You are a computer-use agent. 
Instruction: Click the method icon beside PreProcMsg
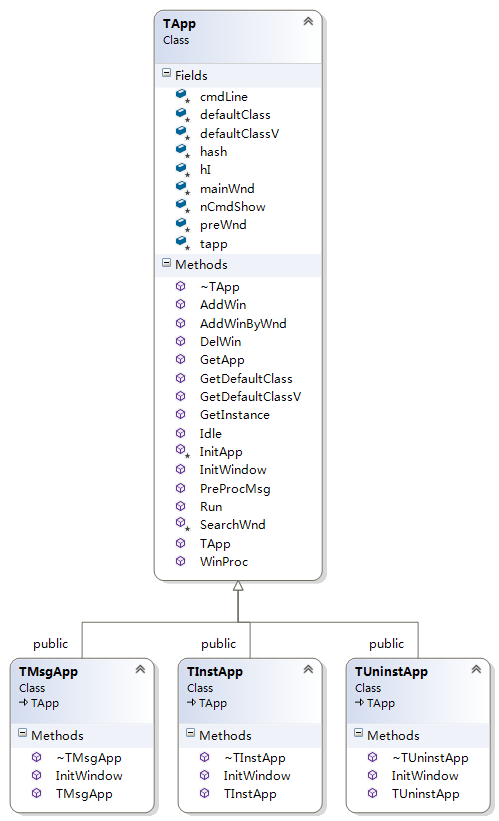click(181, 488)
